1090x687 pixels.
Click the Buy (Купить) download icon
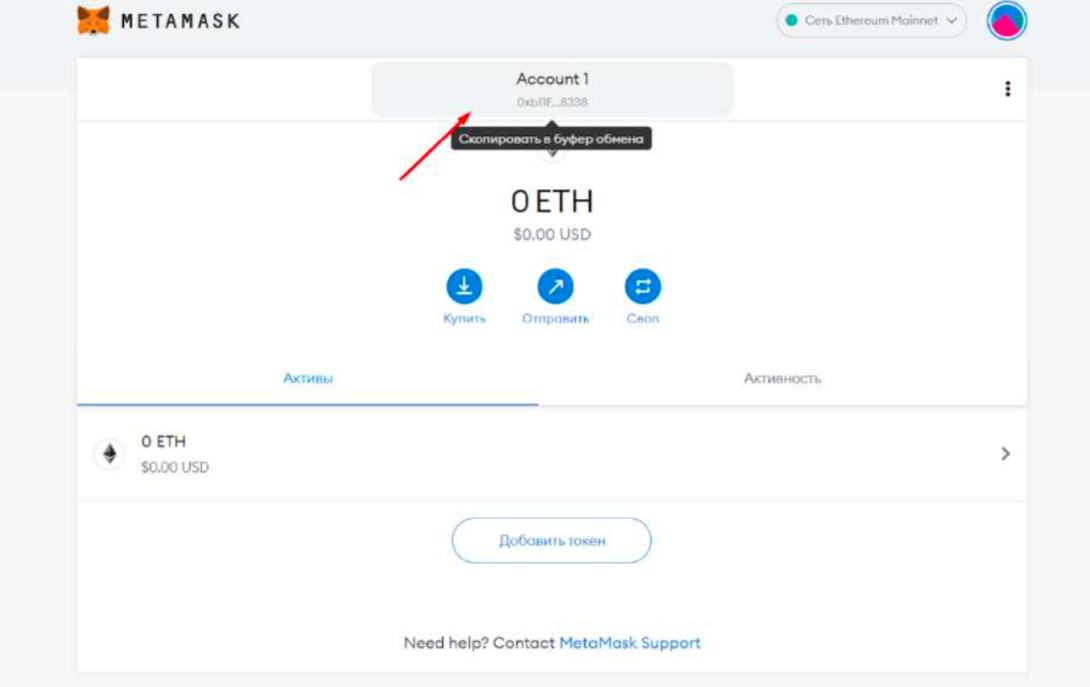tap(464, 286)
